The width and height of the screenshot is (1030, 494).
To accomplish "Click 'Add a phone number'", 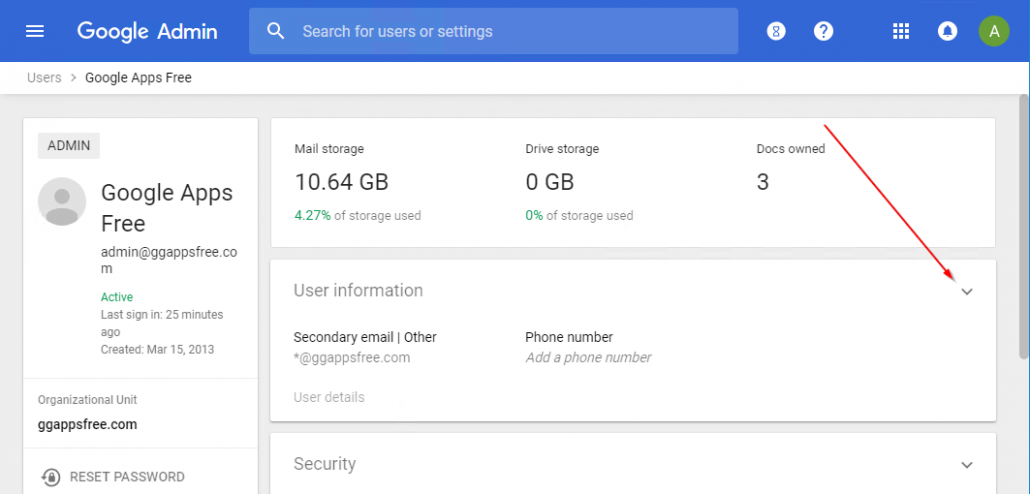I will (589, 357).
